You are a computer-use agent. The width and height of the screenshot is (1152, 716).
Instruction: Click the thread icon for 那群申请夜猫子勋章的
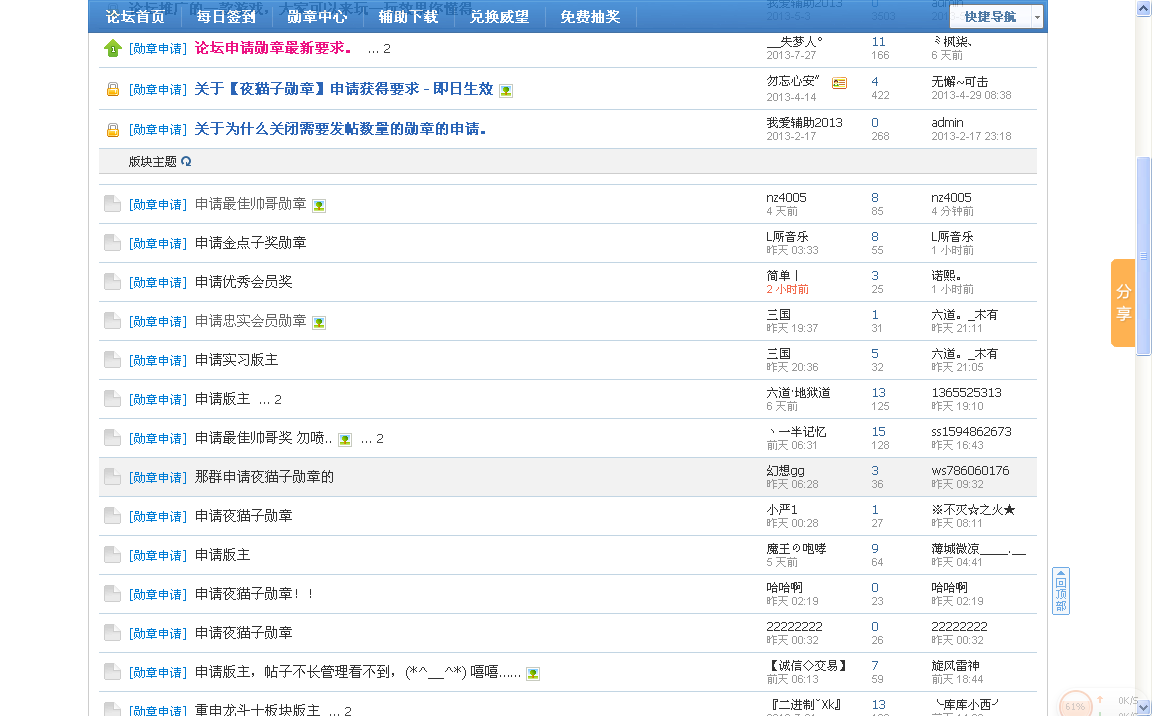coord(112,476)
